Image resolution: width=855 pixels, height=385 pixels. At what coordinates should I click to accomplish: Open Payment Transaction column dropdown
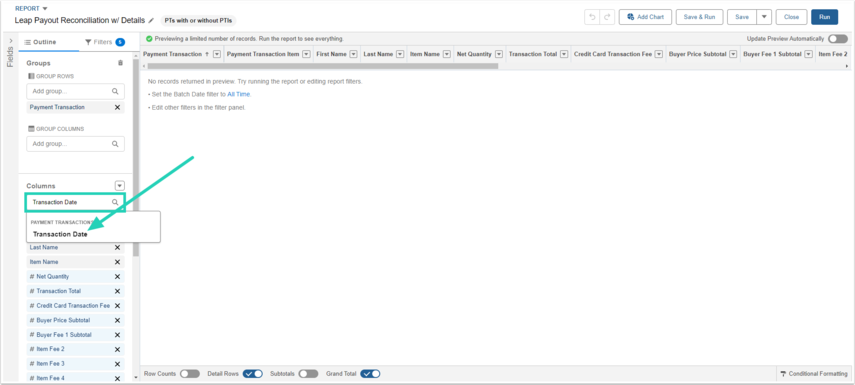(x=216, y=55)
